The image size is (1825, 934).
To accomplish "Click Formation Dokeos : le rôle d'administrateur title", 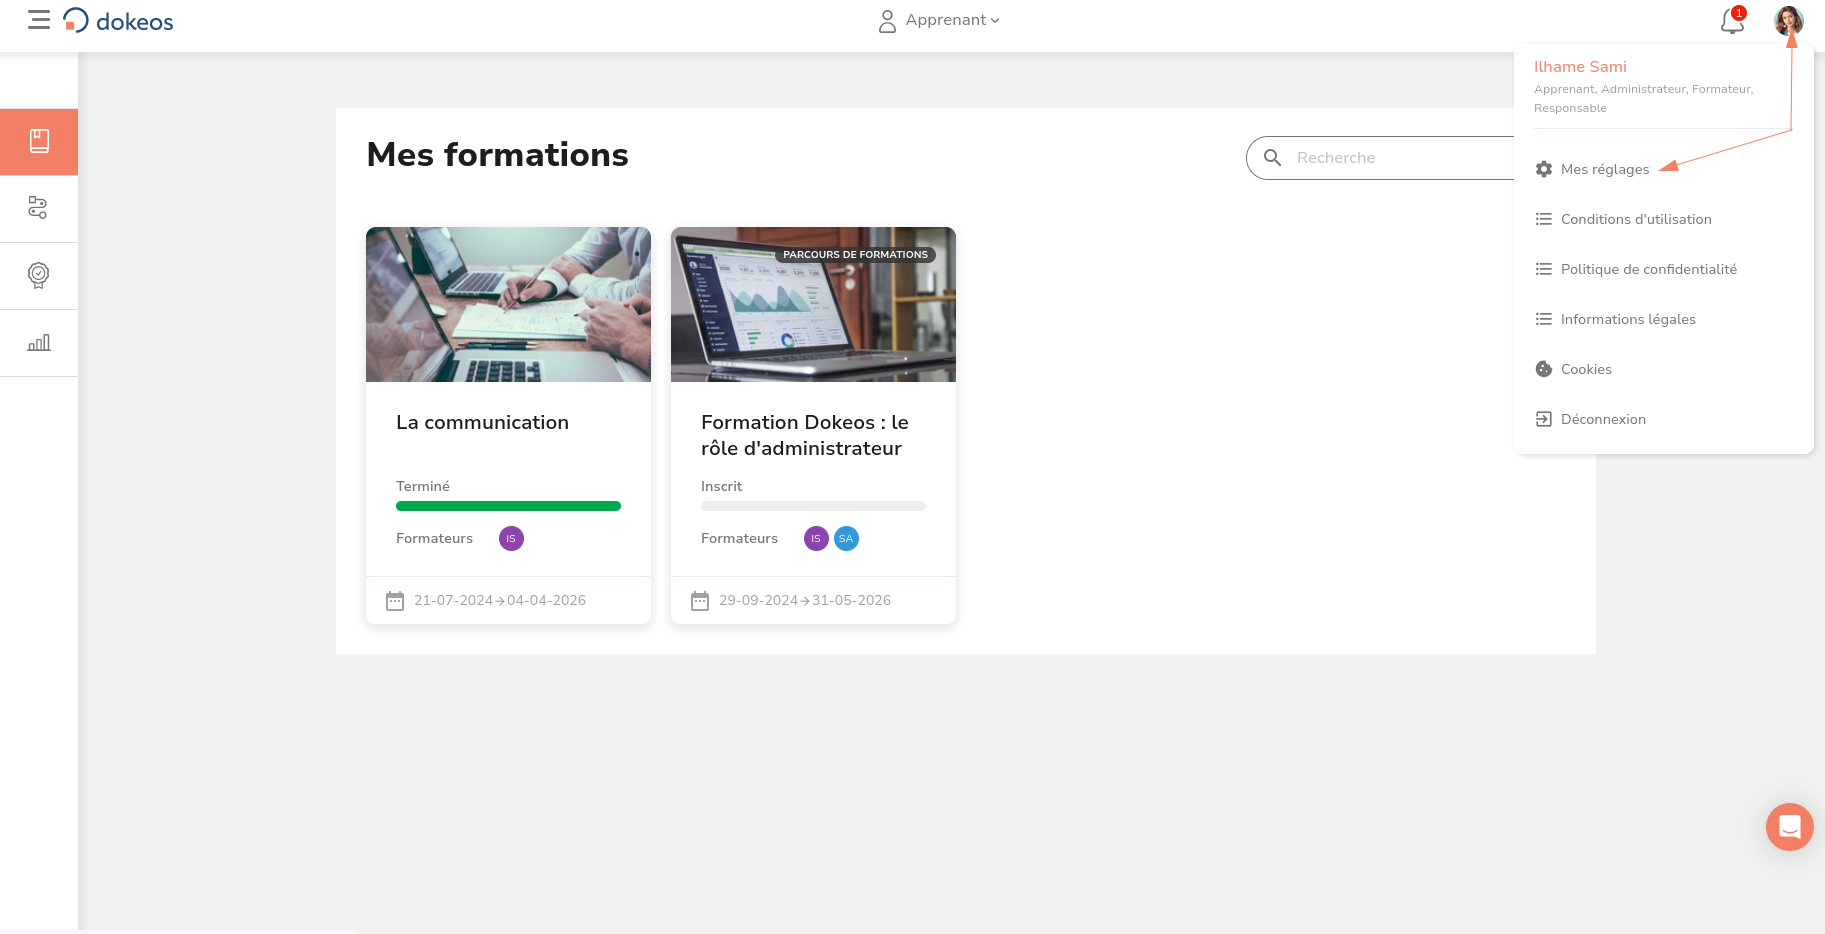I will 805,436.
